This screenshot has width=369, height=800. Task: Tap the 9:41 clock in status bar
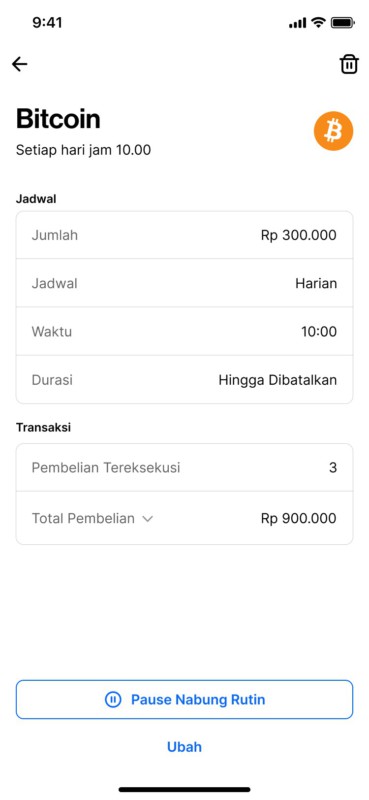(47, 22)
